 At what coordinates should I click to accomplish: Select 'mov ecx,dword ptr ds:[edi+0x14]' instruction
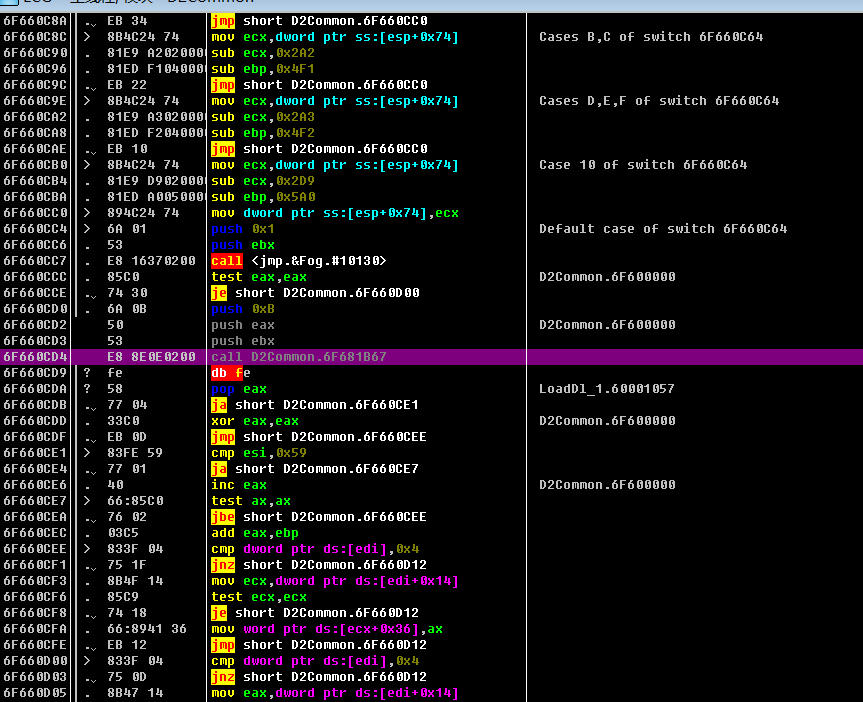tap(335, 581)
